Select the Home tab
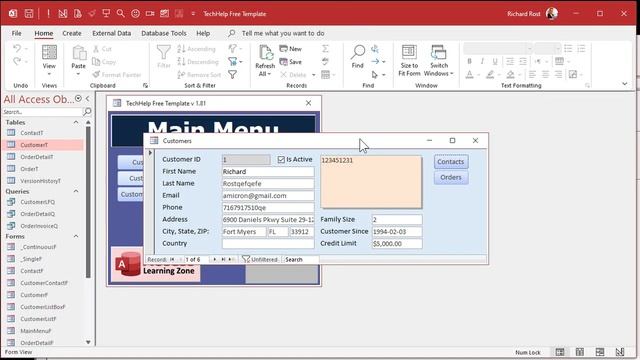 [44, 33]
